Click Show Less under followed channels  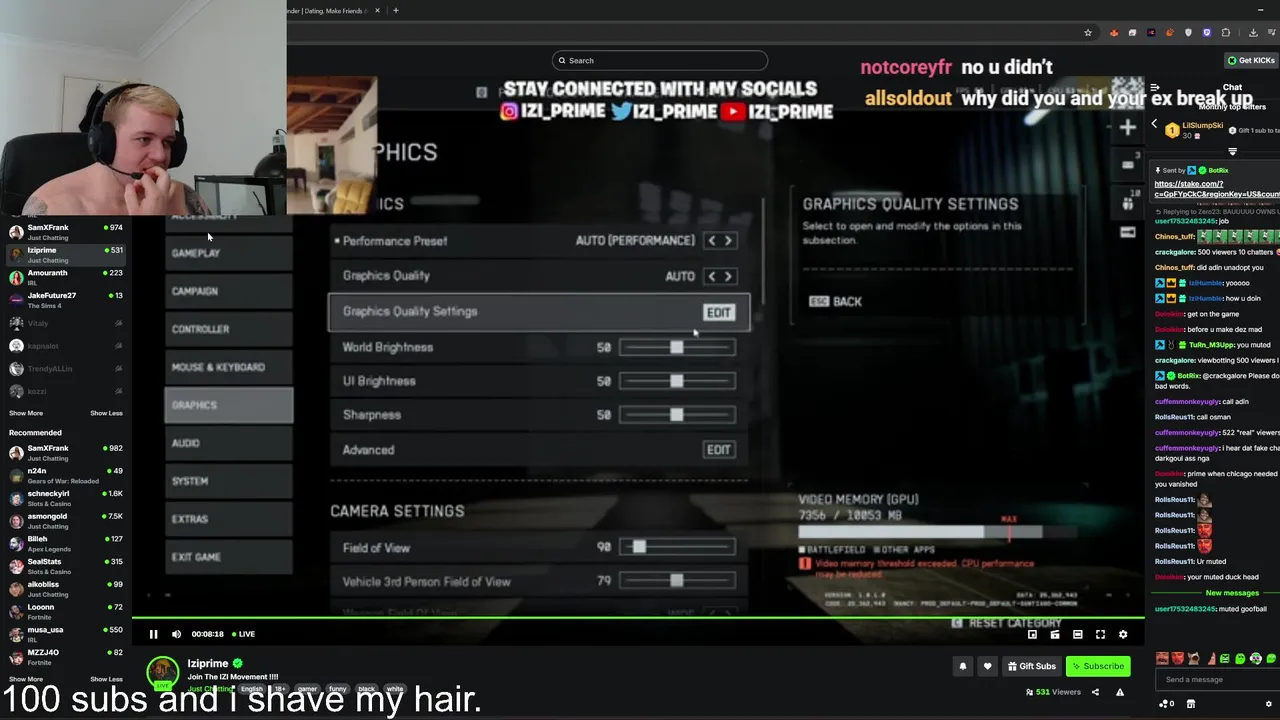coord(106,413)
